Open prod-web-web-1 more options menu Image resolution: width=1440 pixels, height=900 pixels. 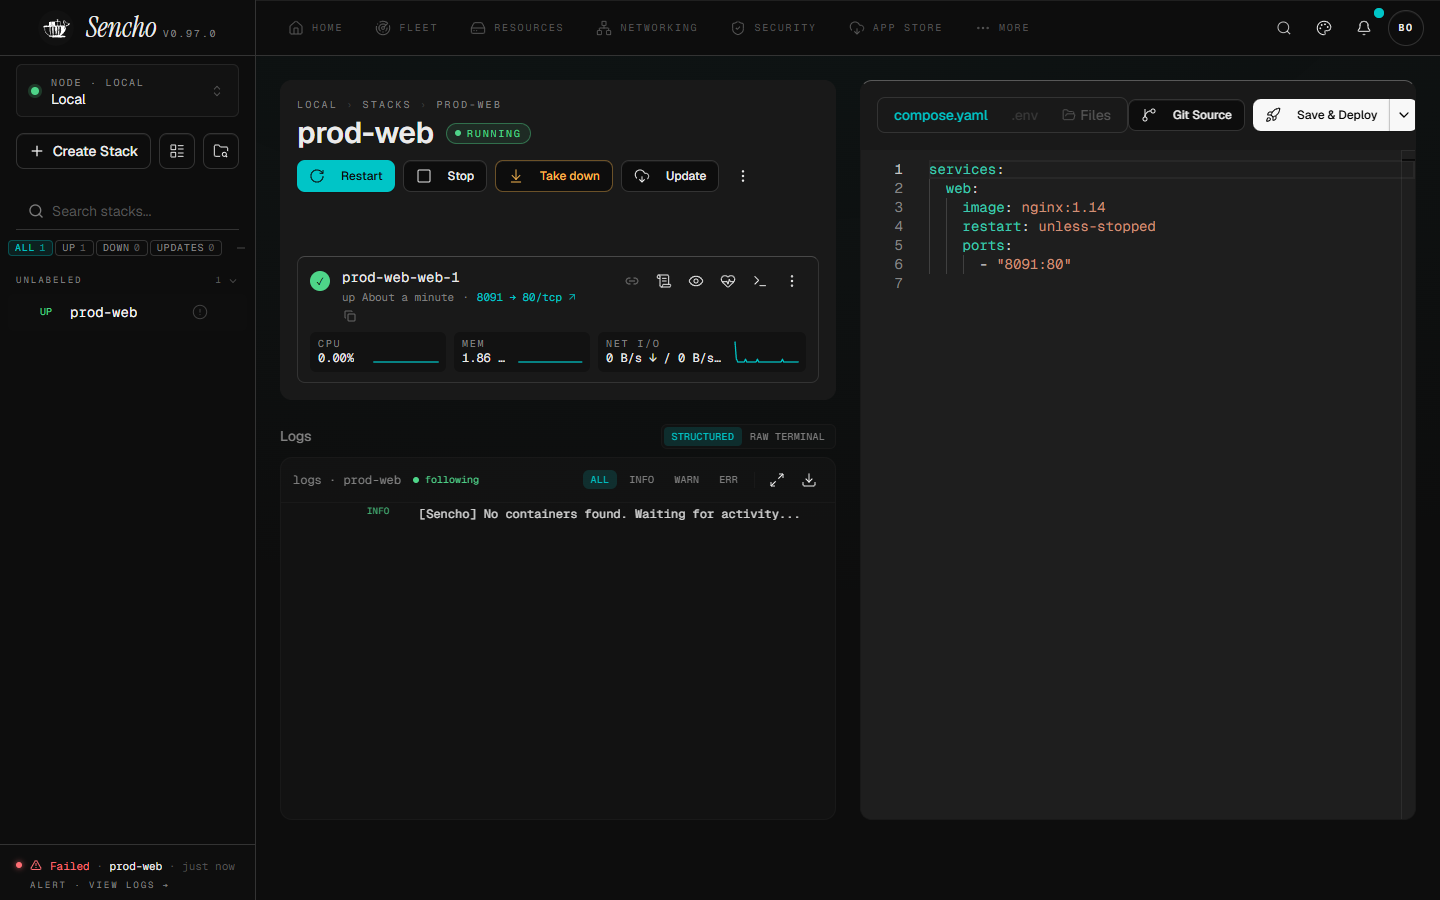point(792,281)
